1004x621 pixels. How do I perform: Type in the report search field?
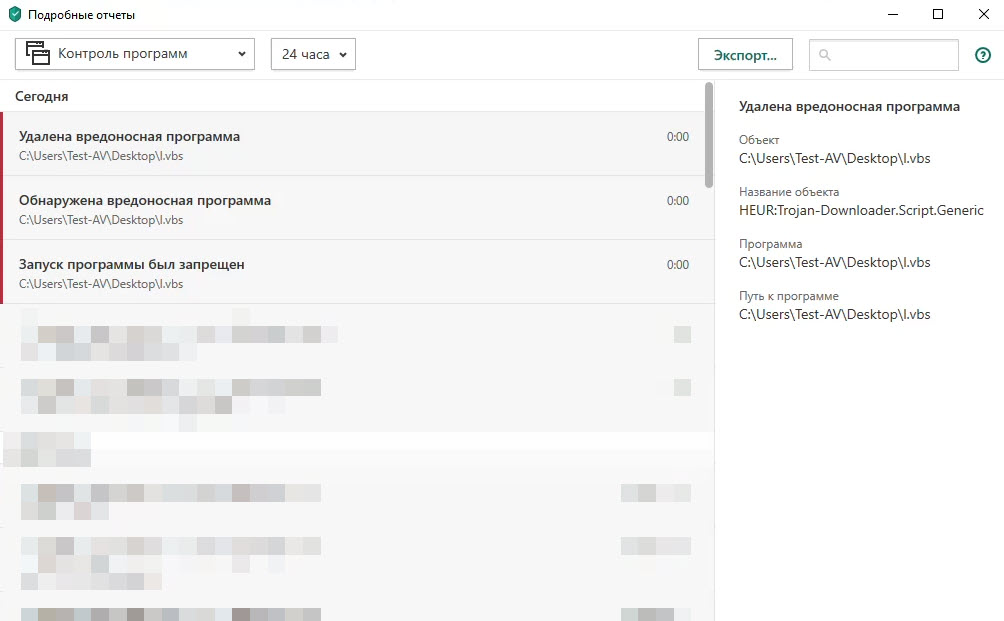[x=890, y=56]
